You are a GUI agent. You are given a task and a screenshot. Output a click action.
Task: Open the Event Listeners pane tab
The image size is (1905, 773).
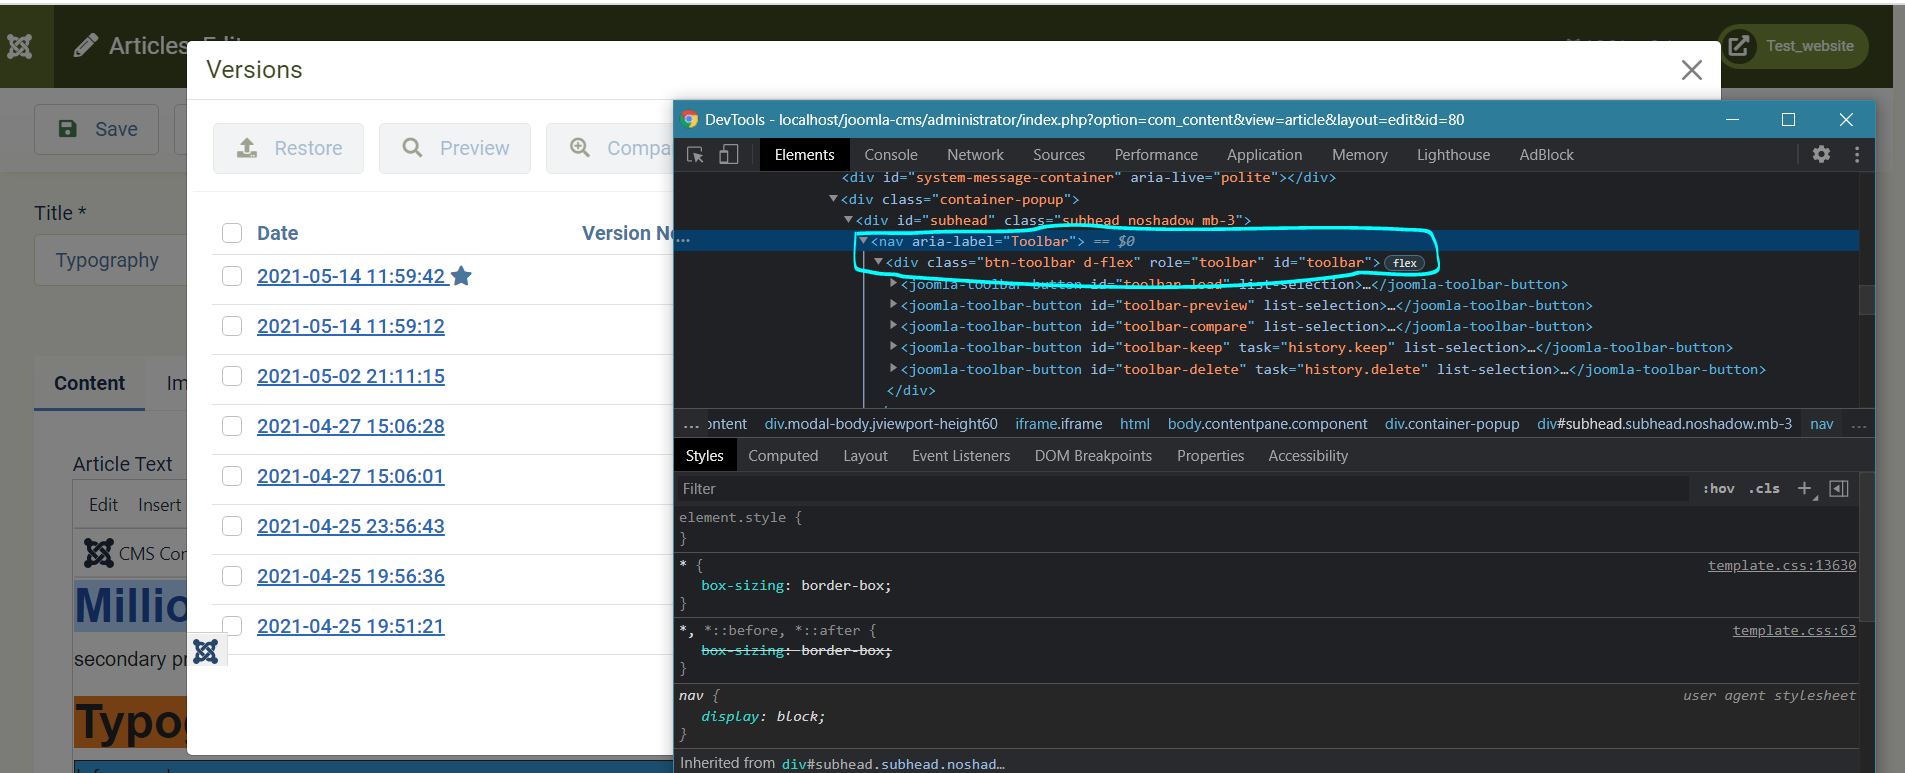pyautogui.click(x=961, y=456)
